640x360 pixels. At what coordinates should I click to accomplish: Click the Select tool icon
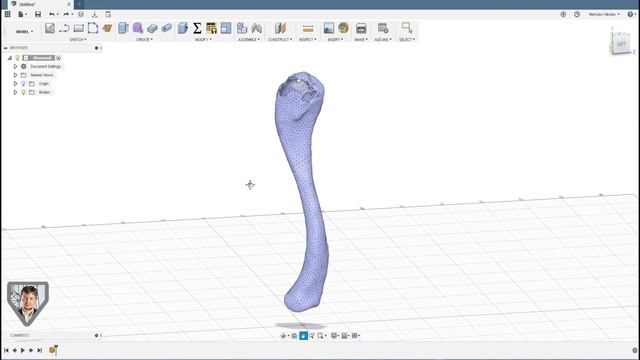[x=407, y=28]
